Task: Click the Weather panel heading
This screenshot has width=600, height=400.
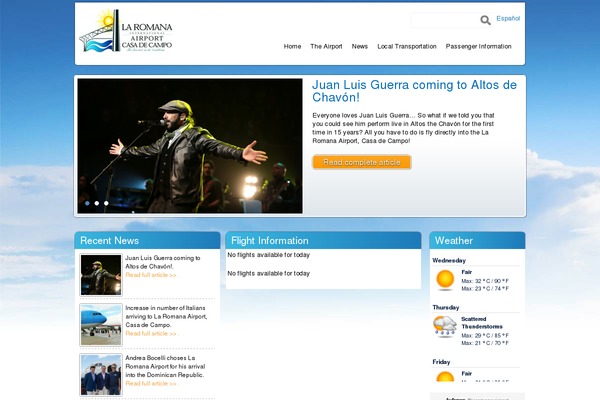Action: tap(453, 240)
